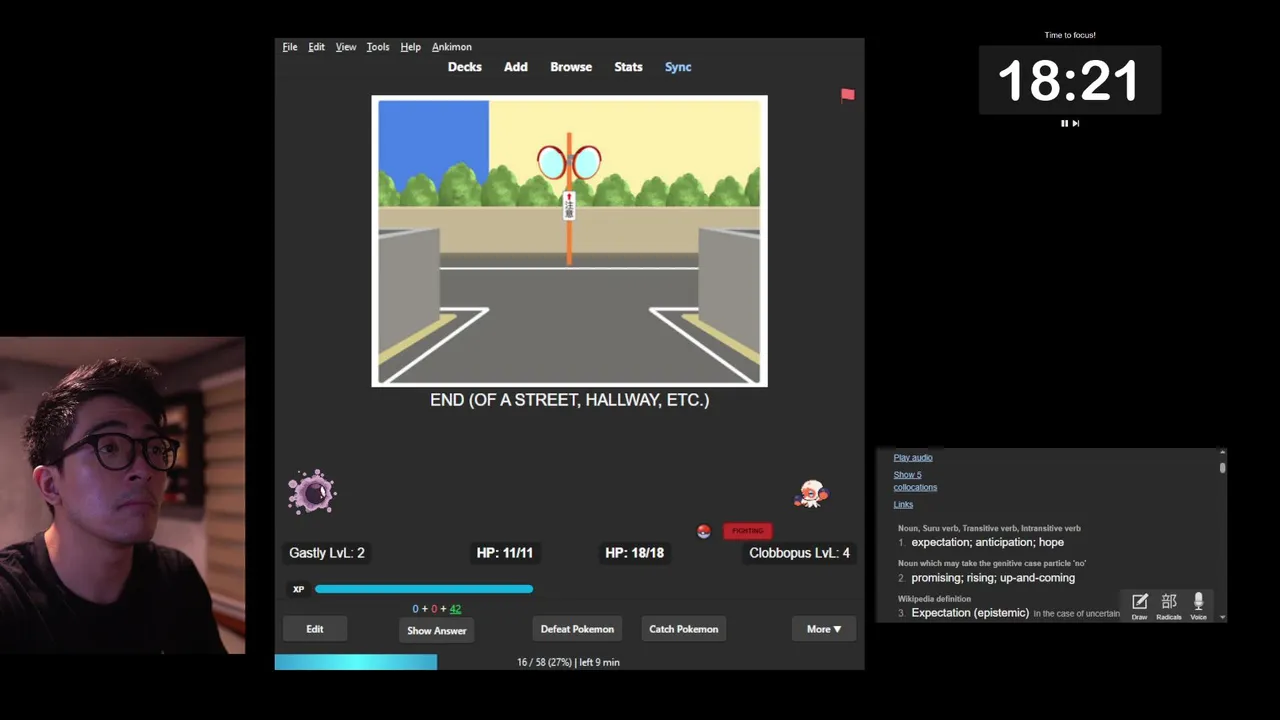Open the File menu

point(290,47)
